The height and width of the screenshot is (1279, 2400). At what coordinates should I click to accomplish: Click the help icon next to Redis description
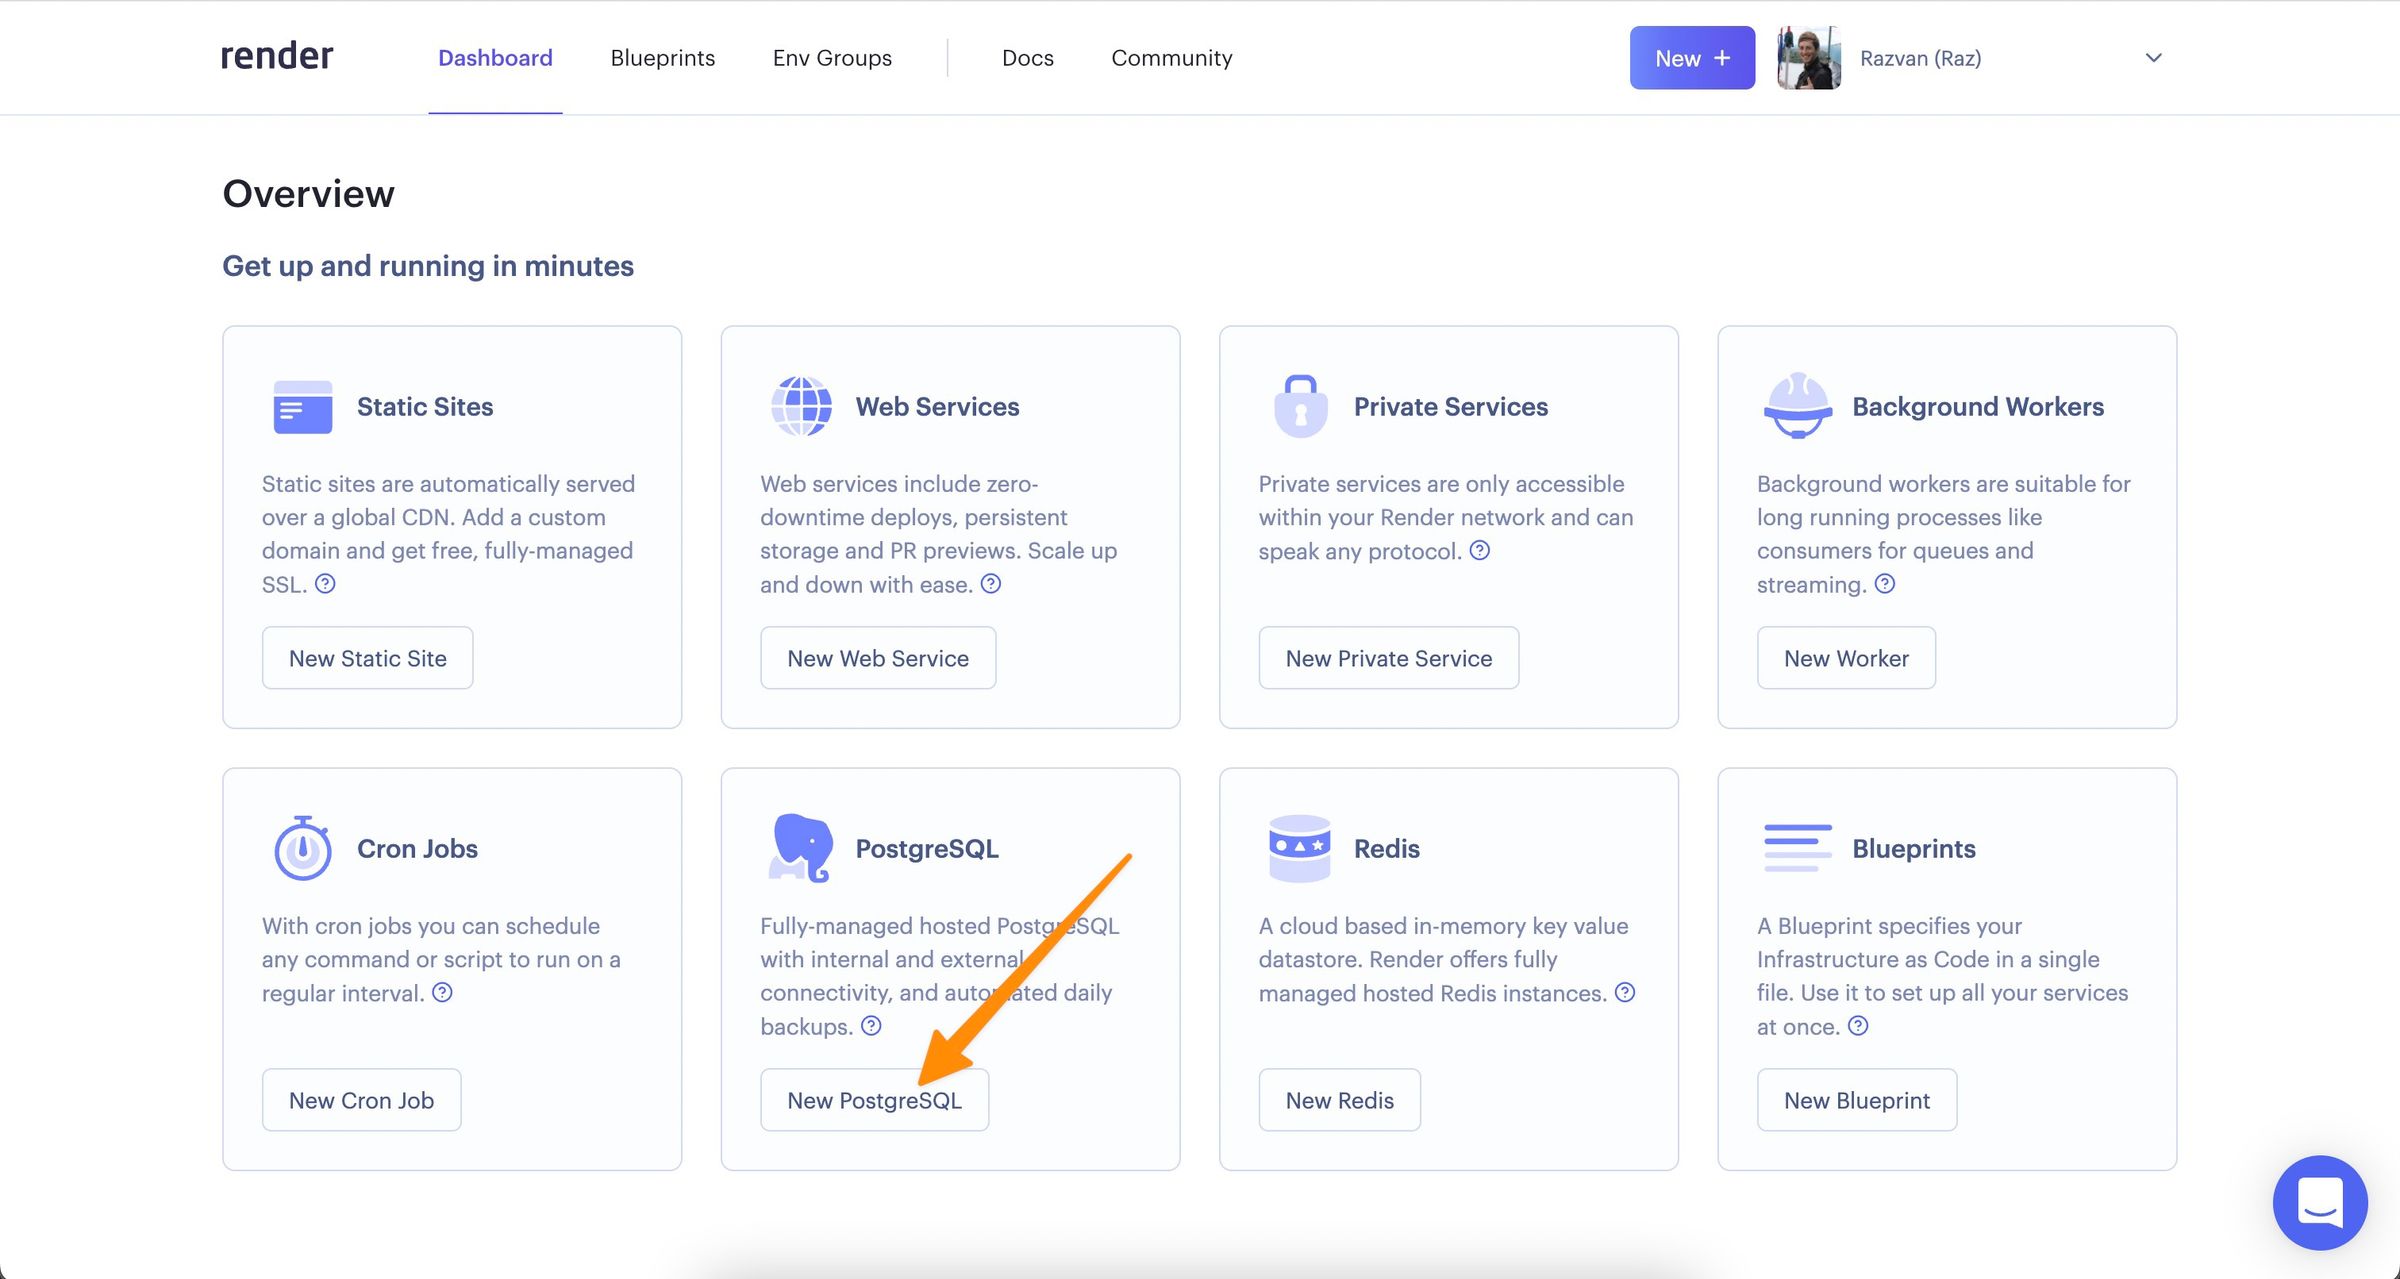1625,992
